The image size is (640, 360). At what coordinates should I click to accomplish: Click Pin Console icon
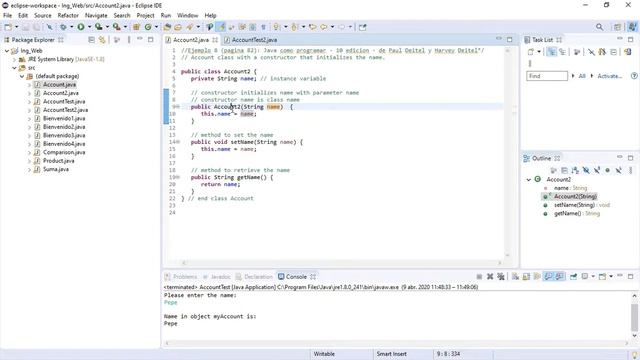pyautogui.click(x=573, y=277)
